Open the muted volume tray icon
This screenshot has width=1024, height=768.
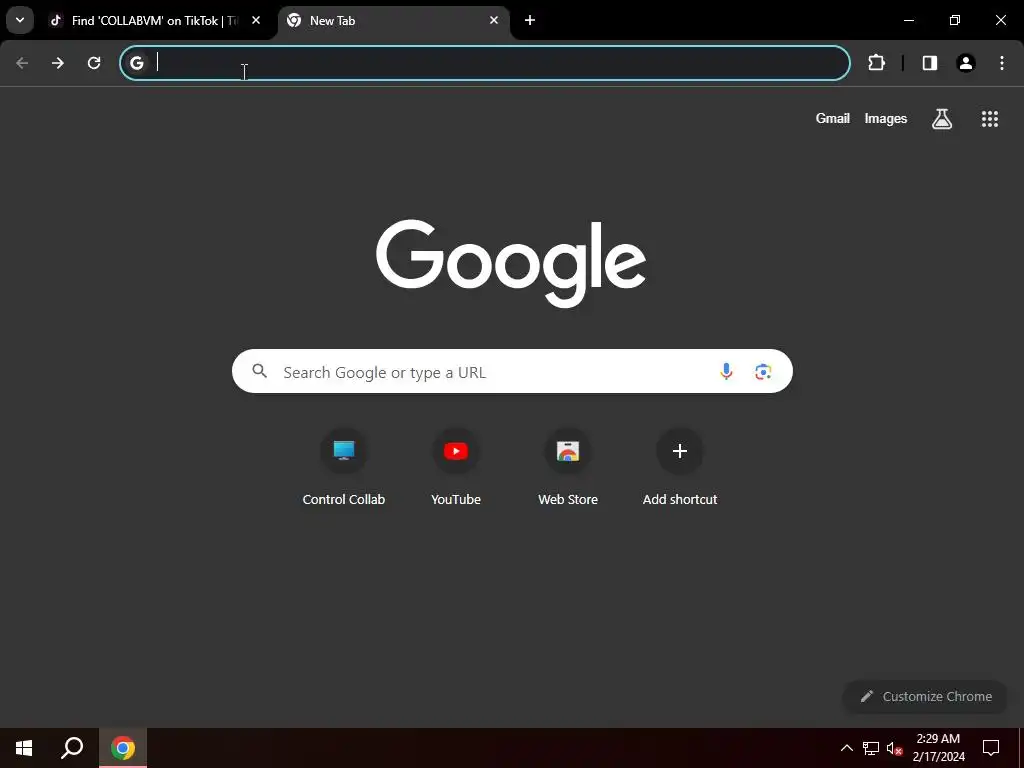pyautogui.click(x=894, y=748)
